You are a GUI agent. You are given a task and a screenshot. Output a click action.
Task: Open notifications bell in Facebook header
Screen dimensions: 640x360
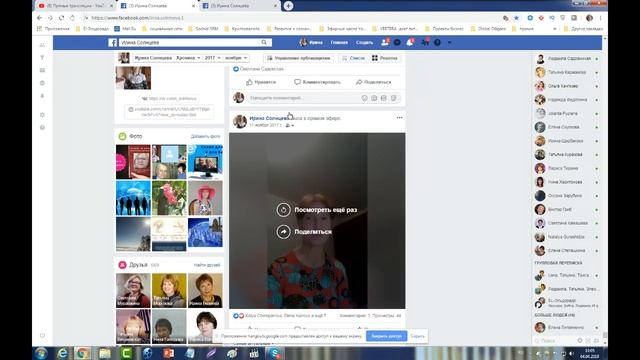[x=410, y=42]
